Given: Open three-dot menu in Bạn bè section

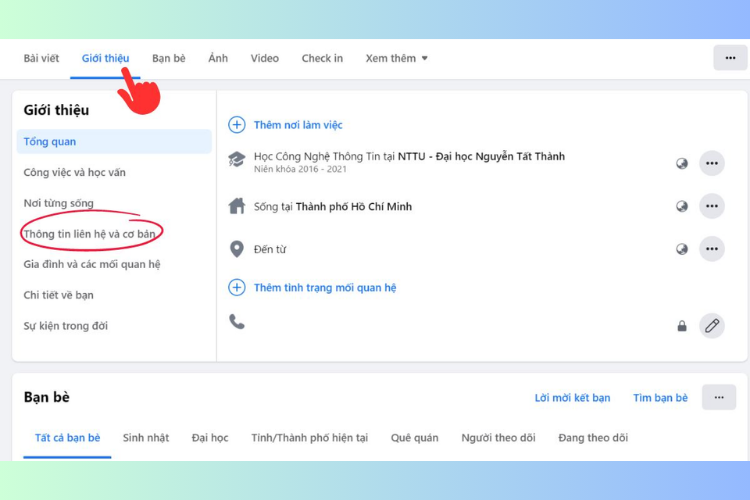Looking at the screenshot, I should 719,397.
